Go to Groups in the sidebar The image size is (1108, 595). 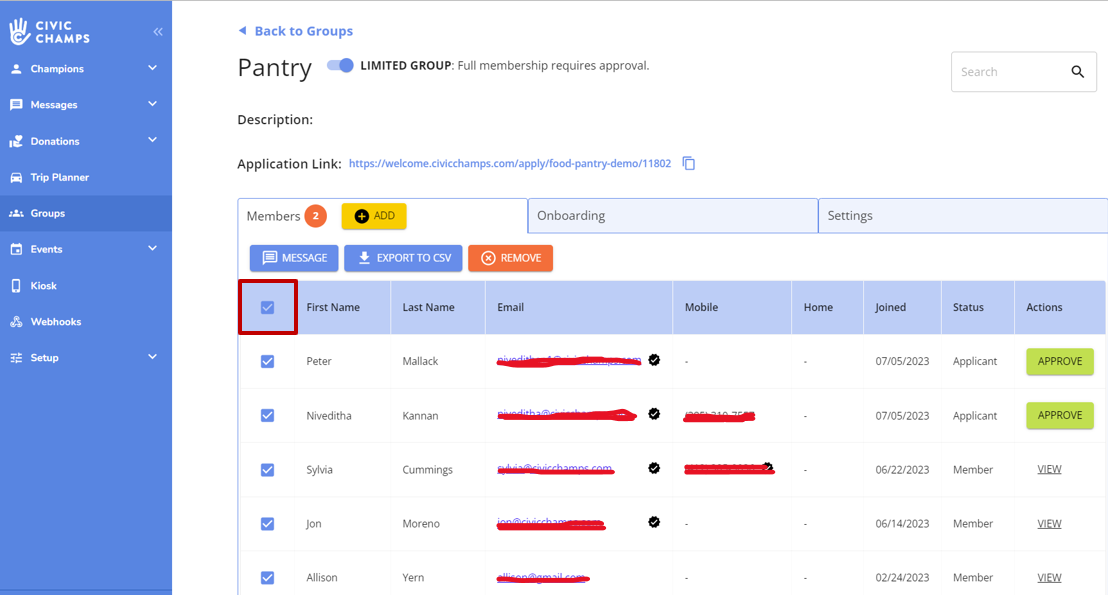tap(47, 213)
